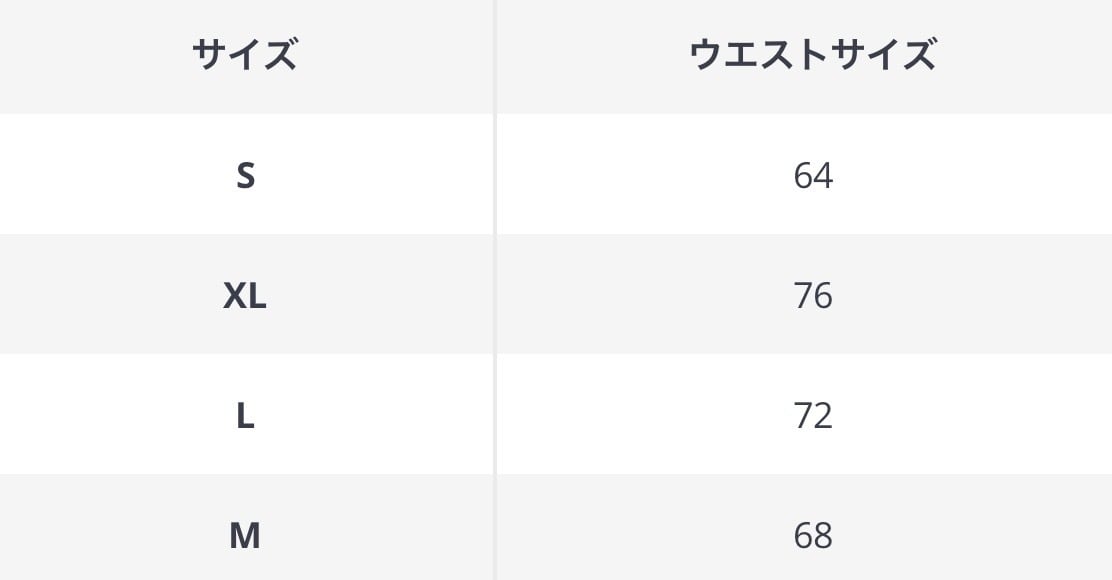Pick the size label with 76 waist
This screenshot has height=580, width=1112.
point(245,296)
